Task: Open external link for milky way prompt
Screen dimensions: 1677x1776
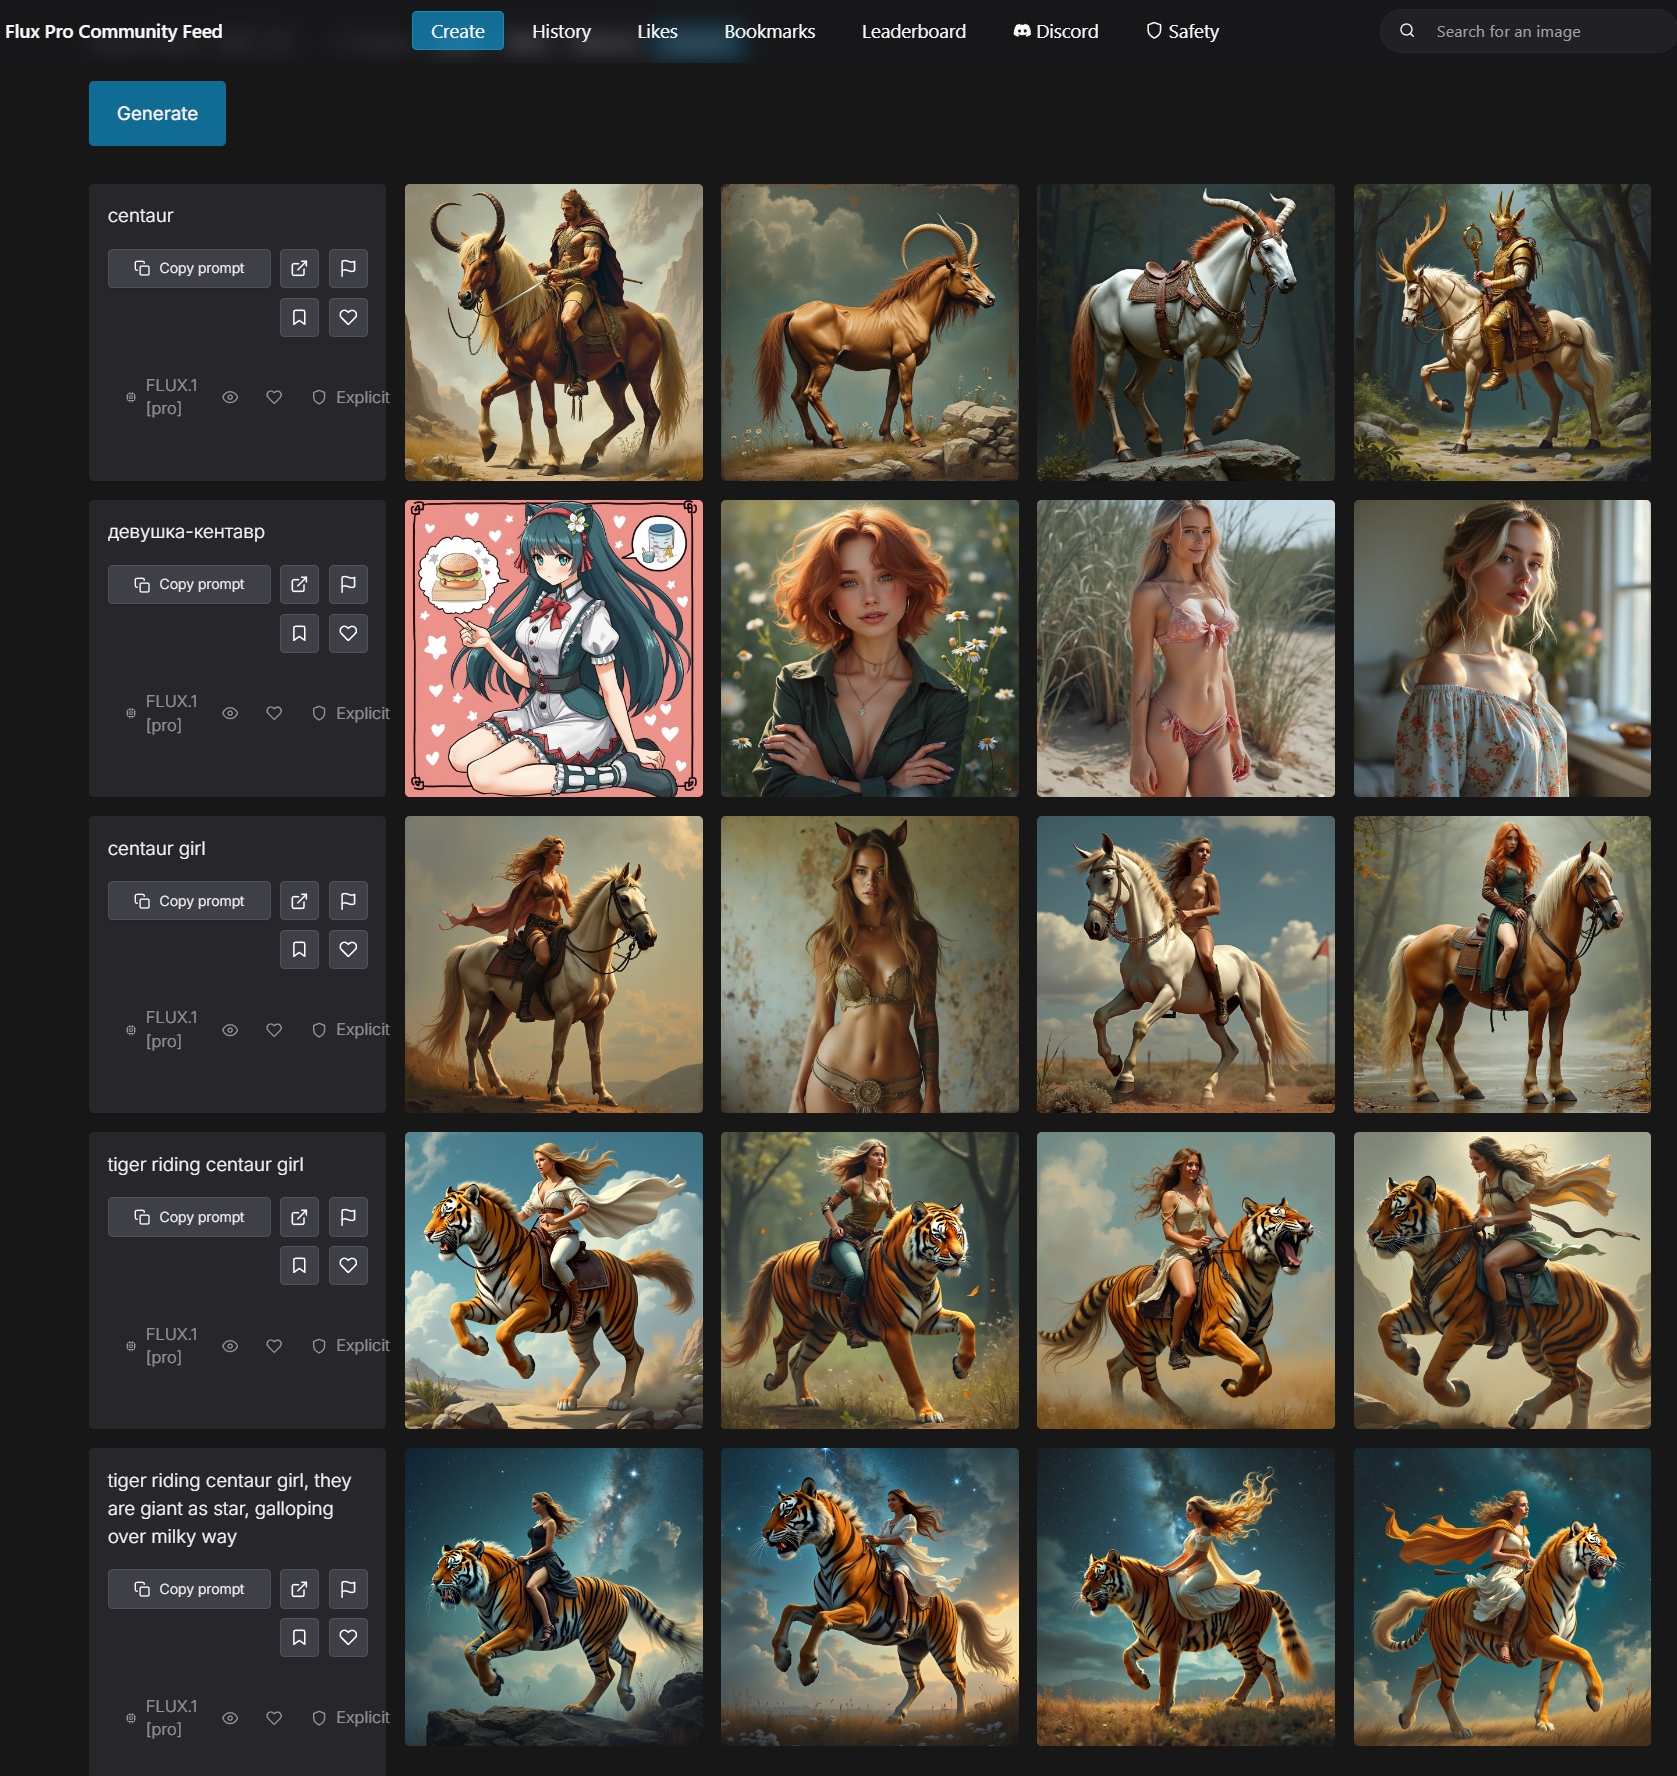Action: click(299, 1589)
